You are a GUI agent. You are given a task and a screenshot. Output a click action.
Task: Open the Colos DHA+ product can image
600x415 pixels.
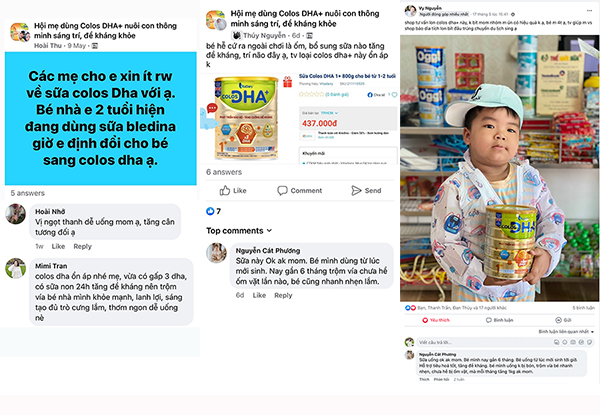(x=247, y=119)
